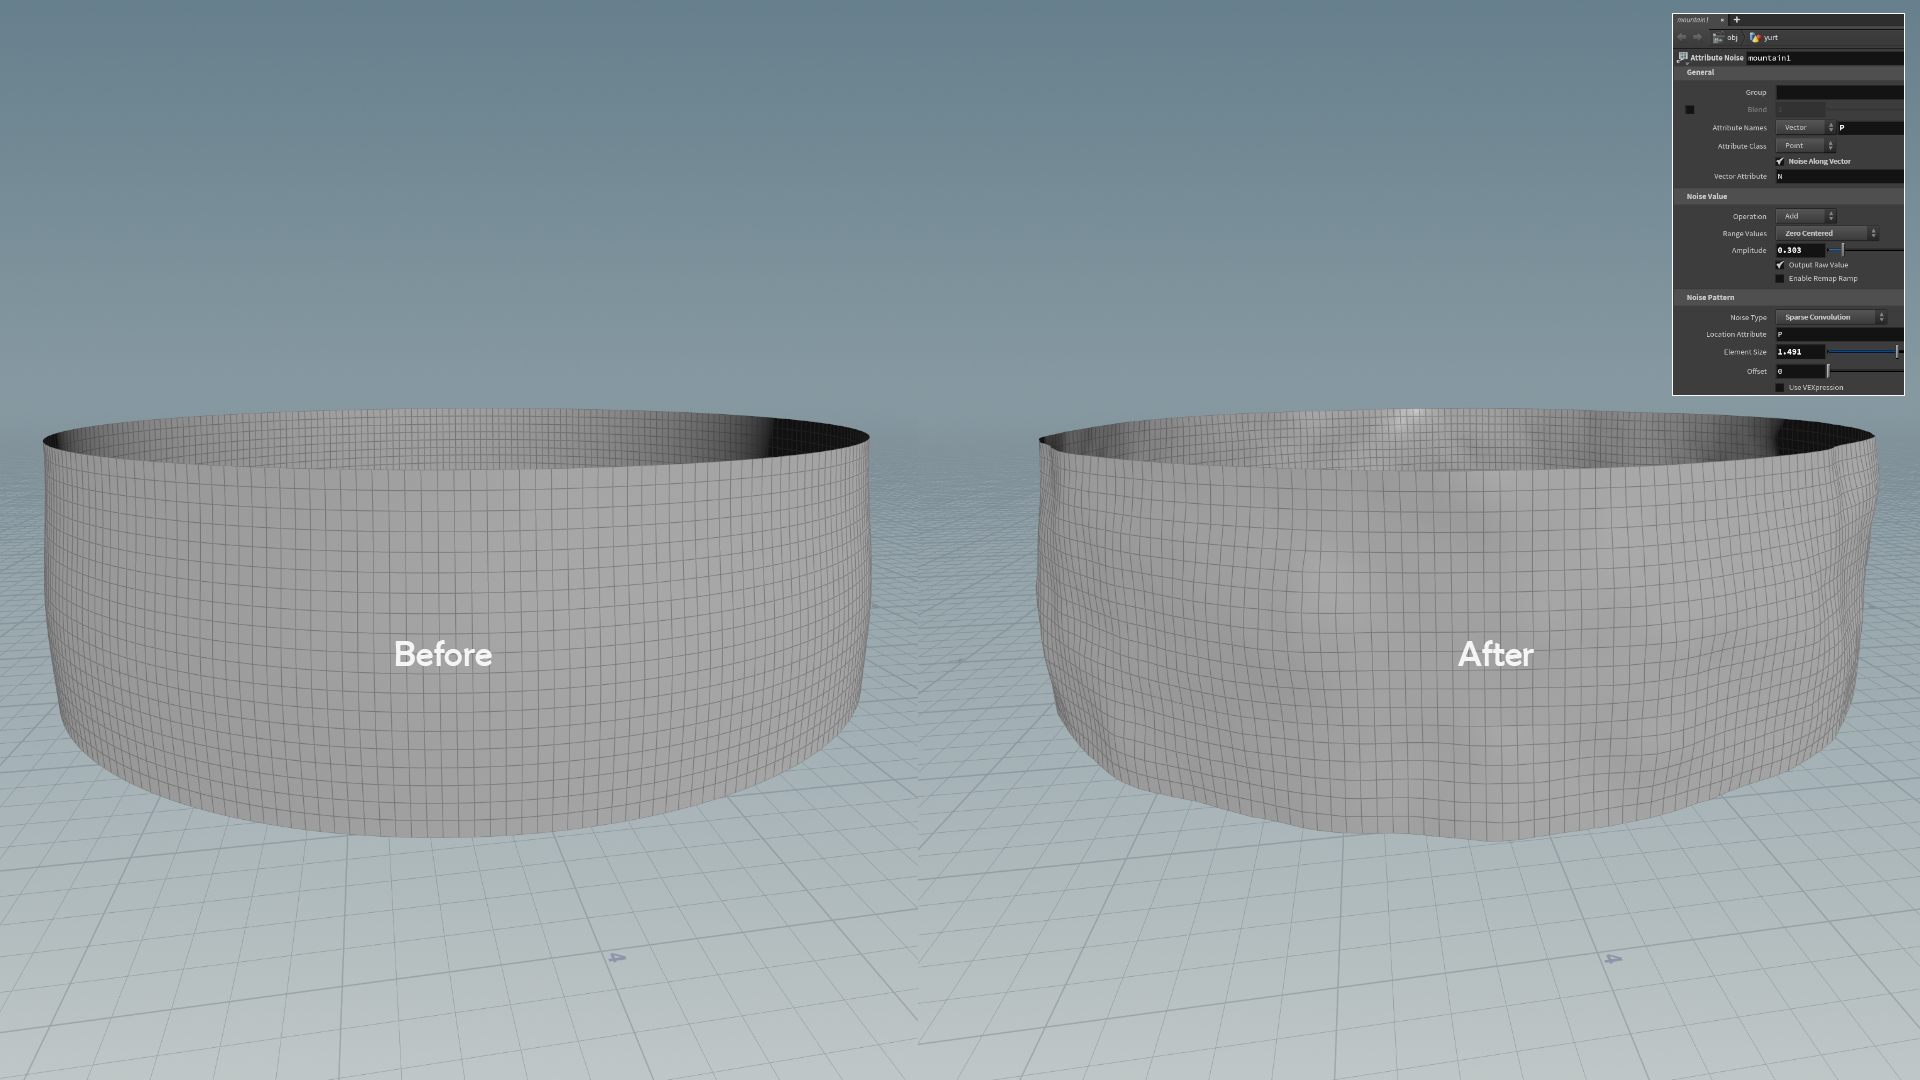Switch to the mountain1 tab
This screenshot has width=1920, height=1080.
point(1694,20)
